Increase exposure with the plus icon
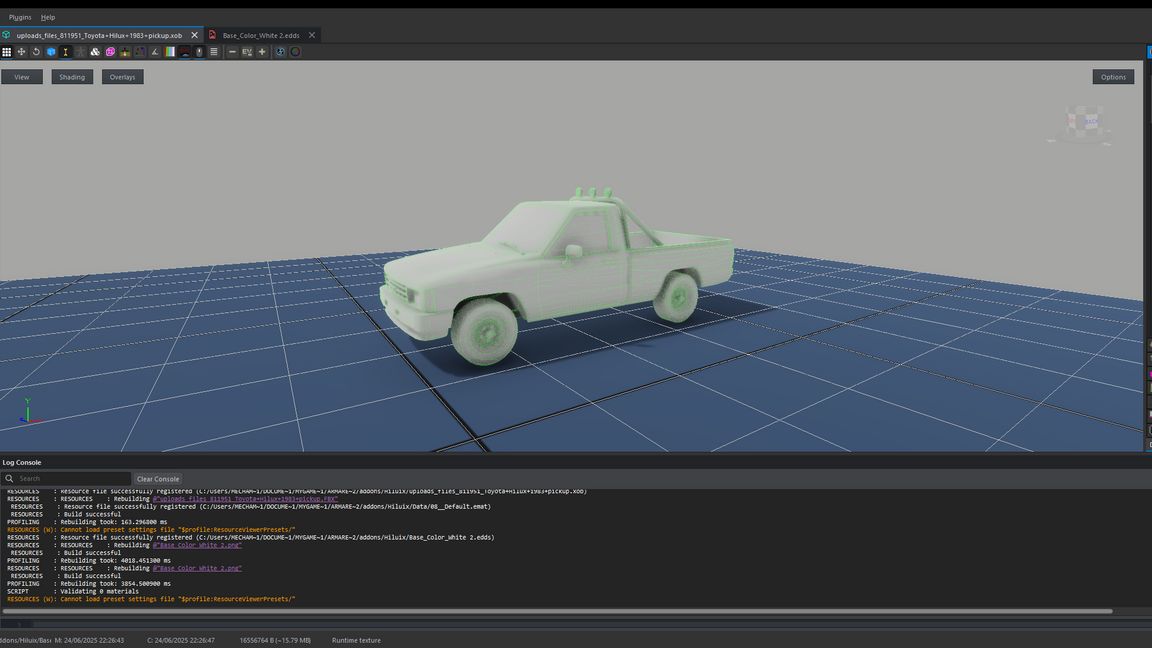The height and width of the screenshot is (648, 1152). pyautogui.click(x=262, y=52)
